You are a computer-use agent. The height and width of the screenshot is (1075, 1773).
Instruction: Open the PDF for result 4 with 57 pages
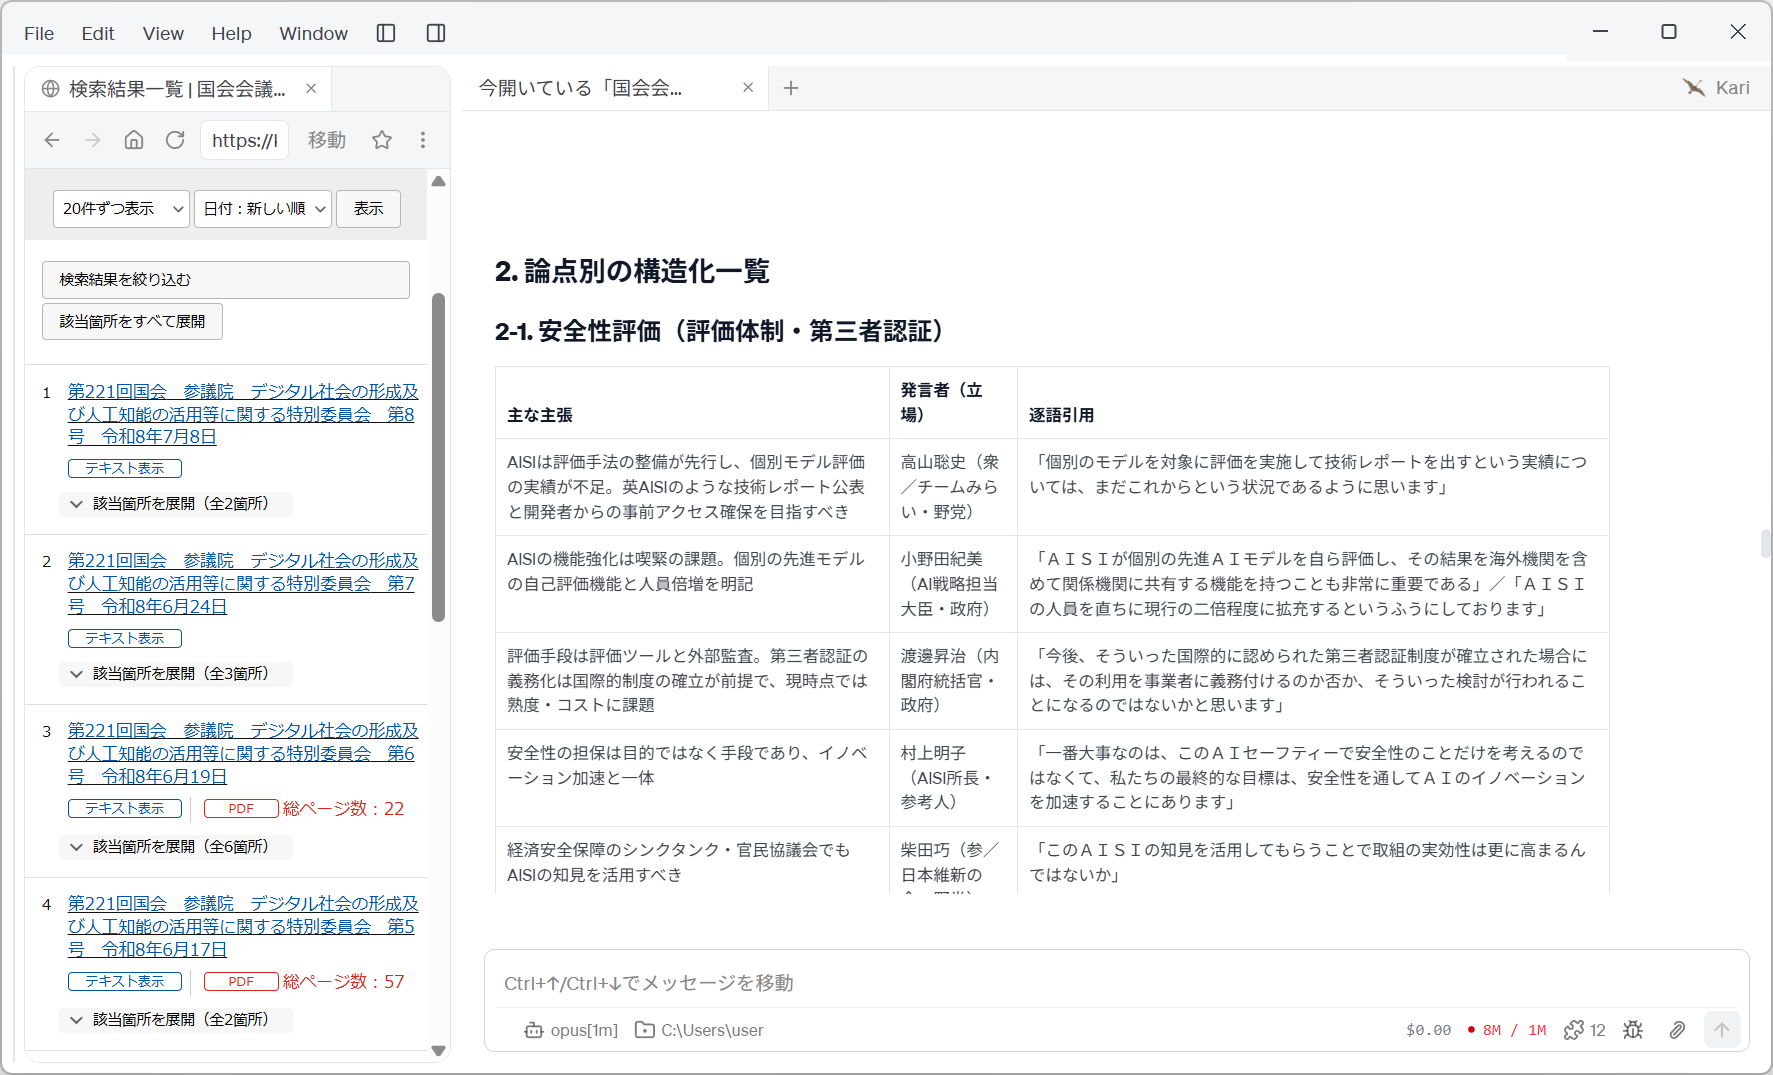241,982
